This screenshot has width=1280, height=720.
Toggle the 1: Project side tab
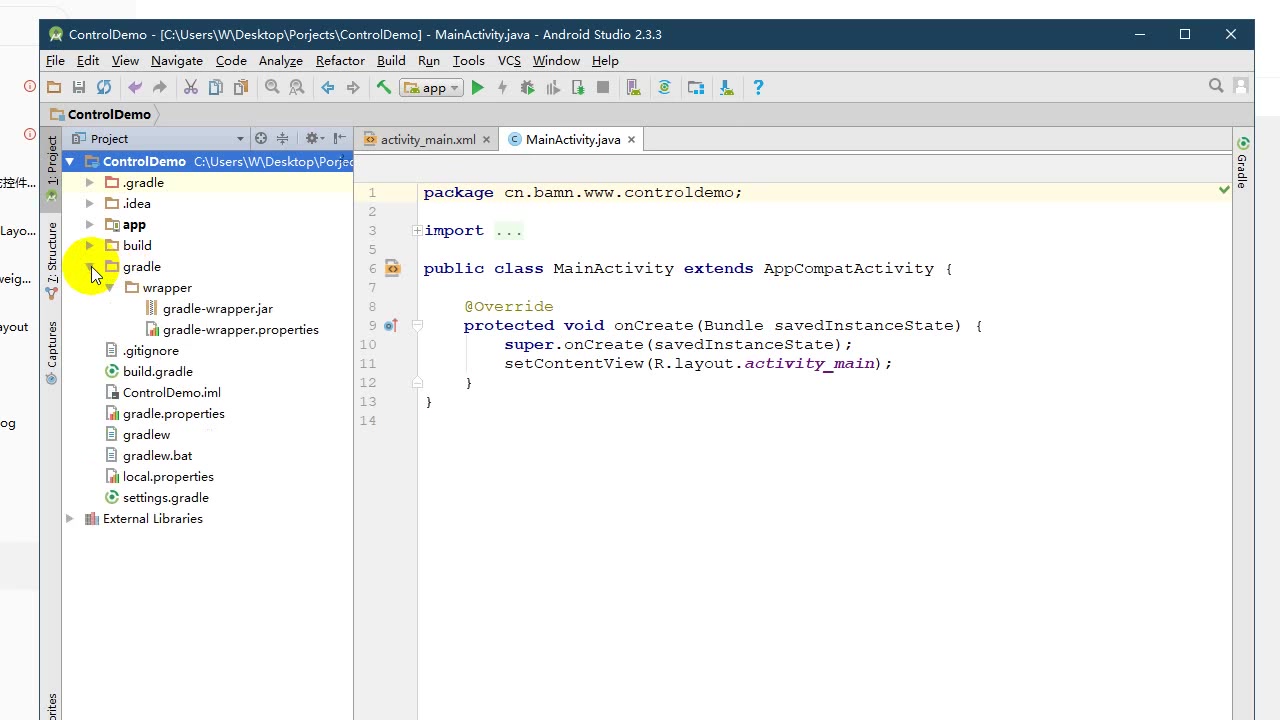[52, 169]
